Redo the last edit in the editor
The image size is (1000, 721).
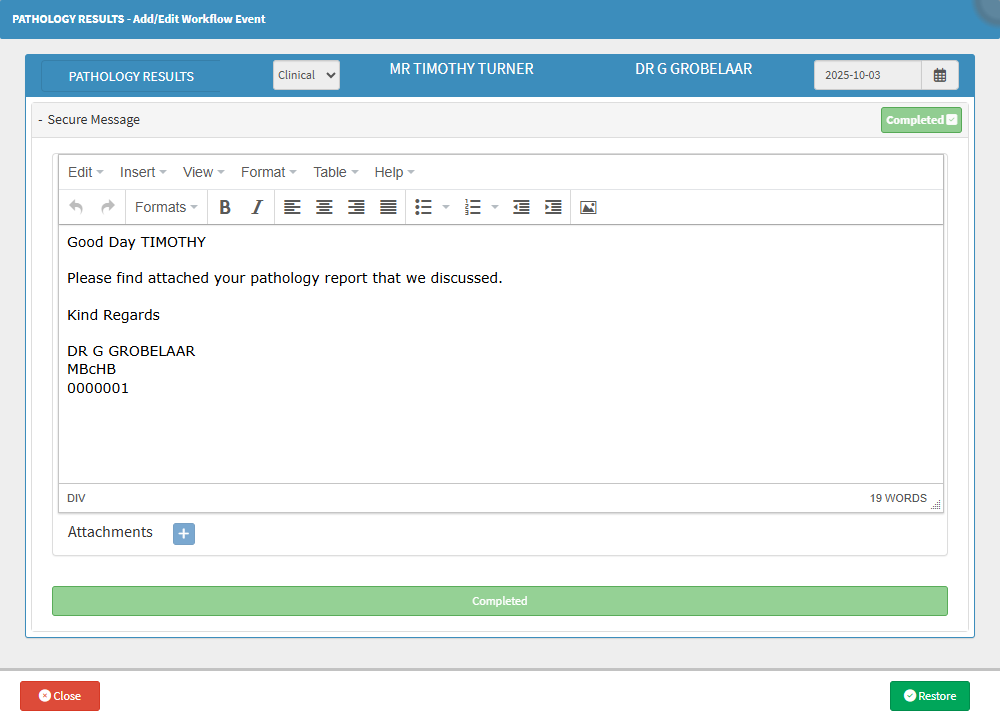click(108, 207)
